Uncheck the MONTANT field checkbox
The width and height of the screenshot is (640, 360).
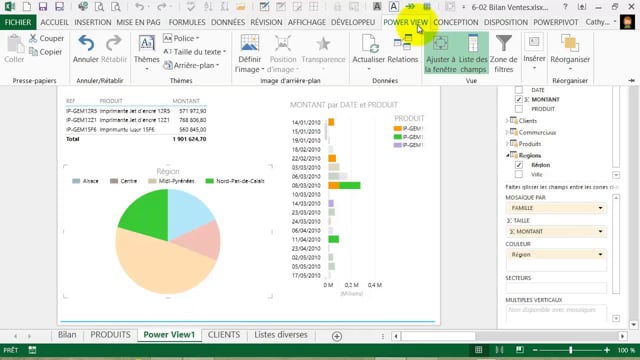pos(519,99)
